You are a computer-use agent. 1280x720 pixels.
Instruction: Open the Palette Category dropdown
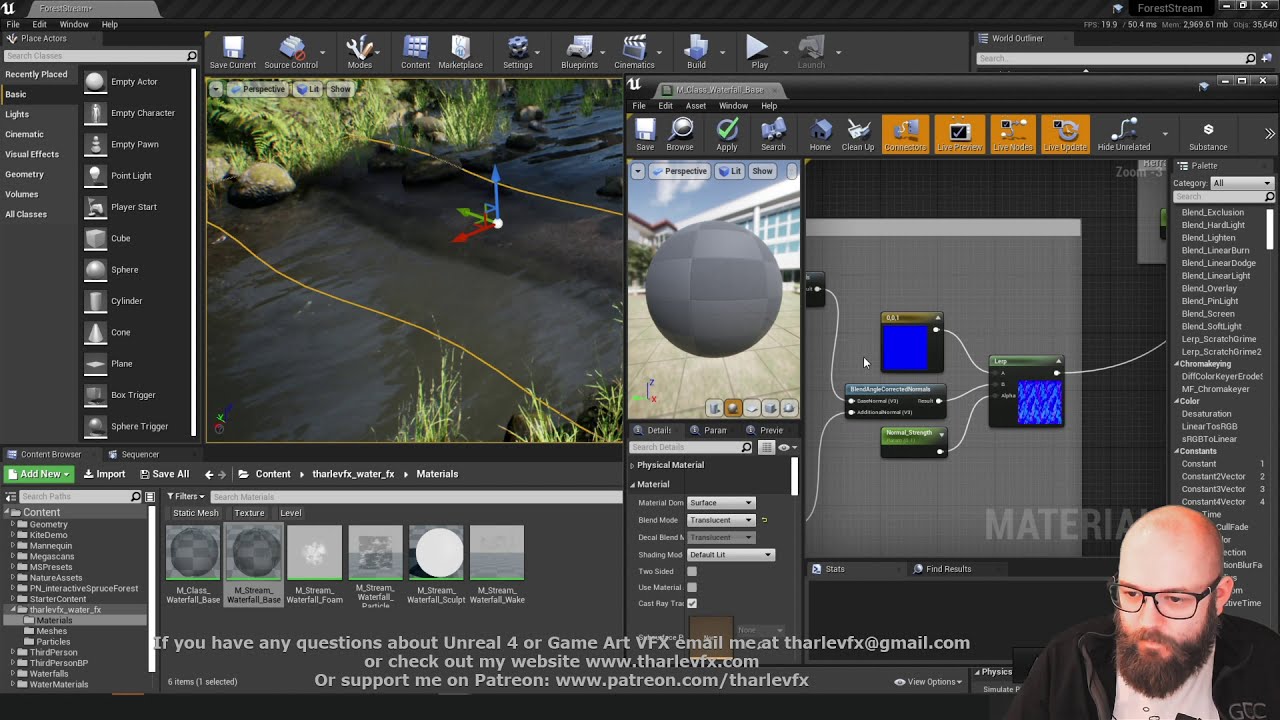coord(1242,183)
